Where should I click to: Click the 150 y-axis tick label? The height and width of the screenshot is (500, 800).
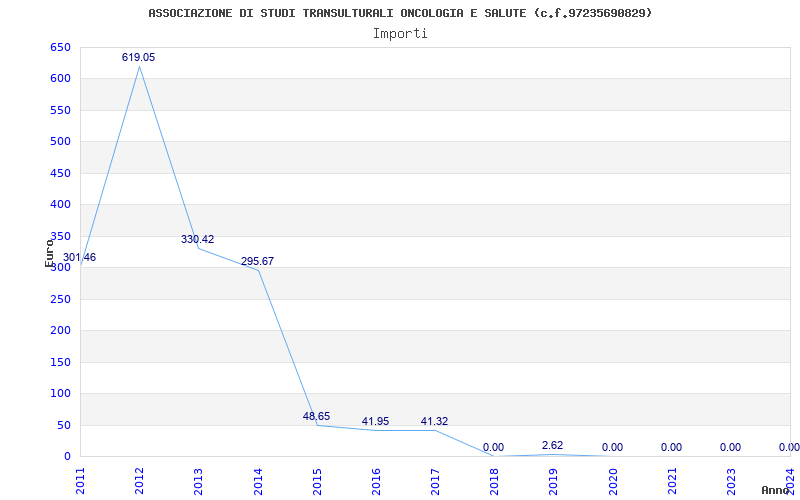(x=60, y=362)
